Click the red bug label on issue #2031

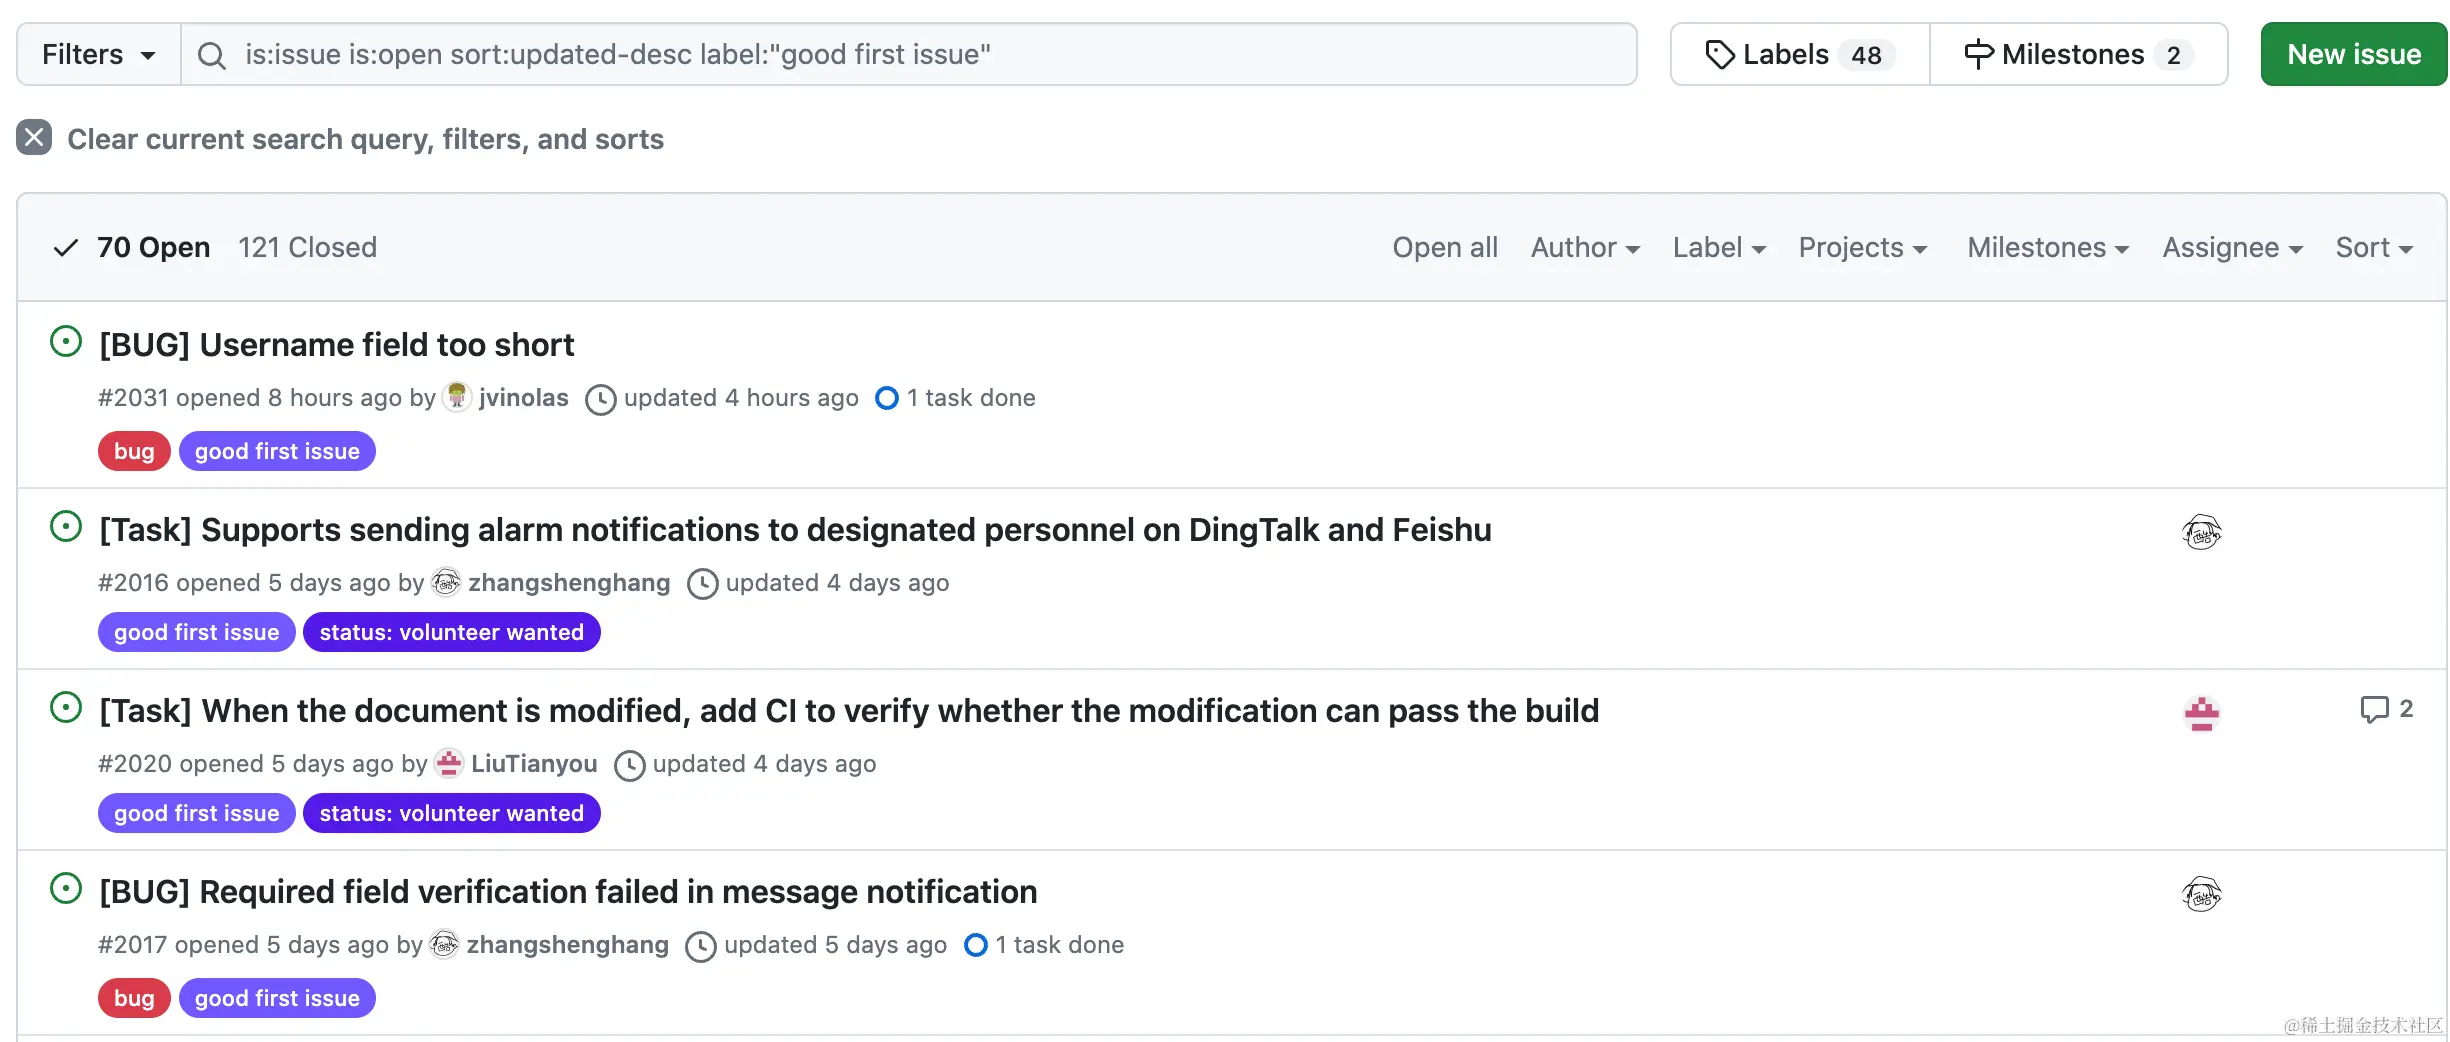(x=134, y=451)
